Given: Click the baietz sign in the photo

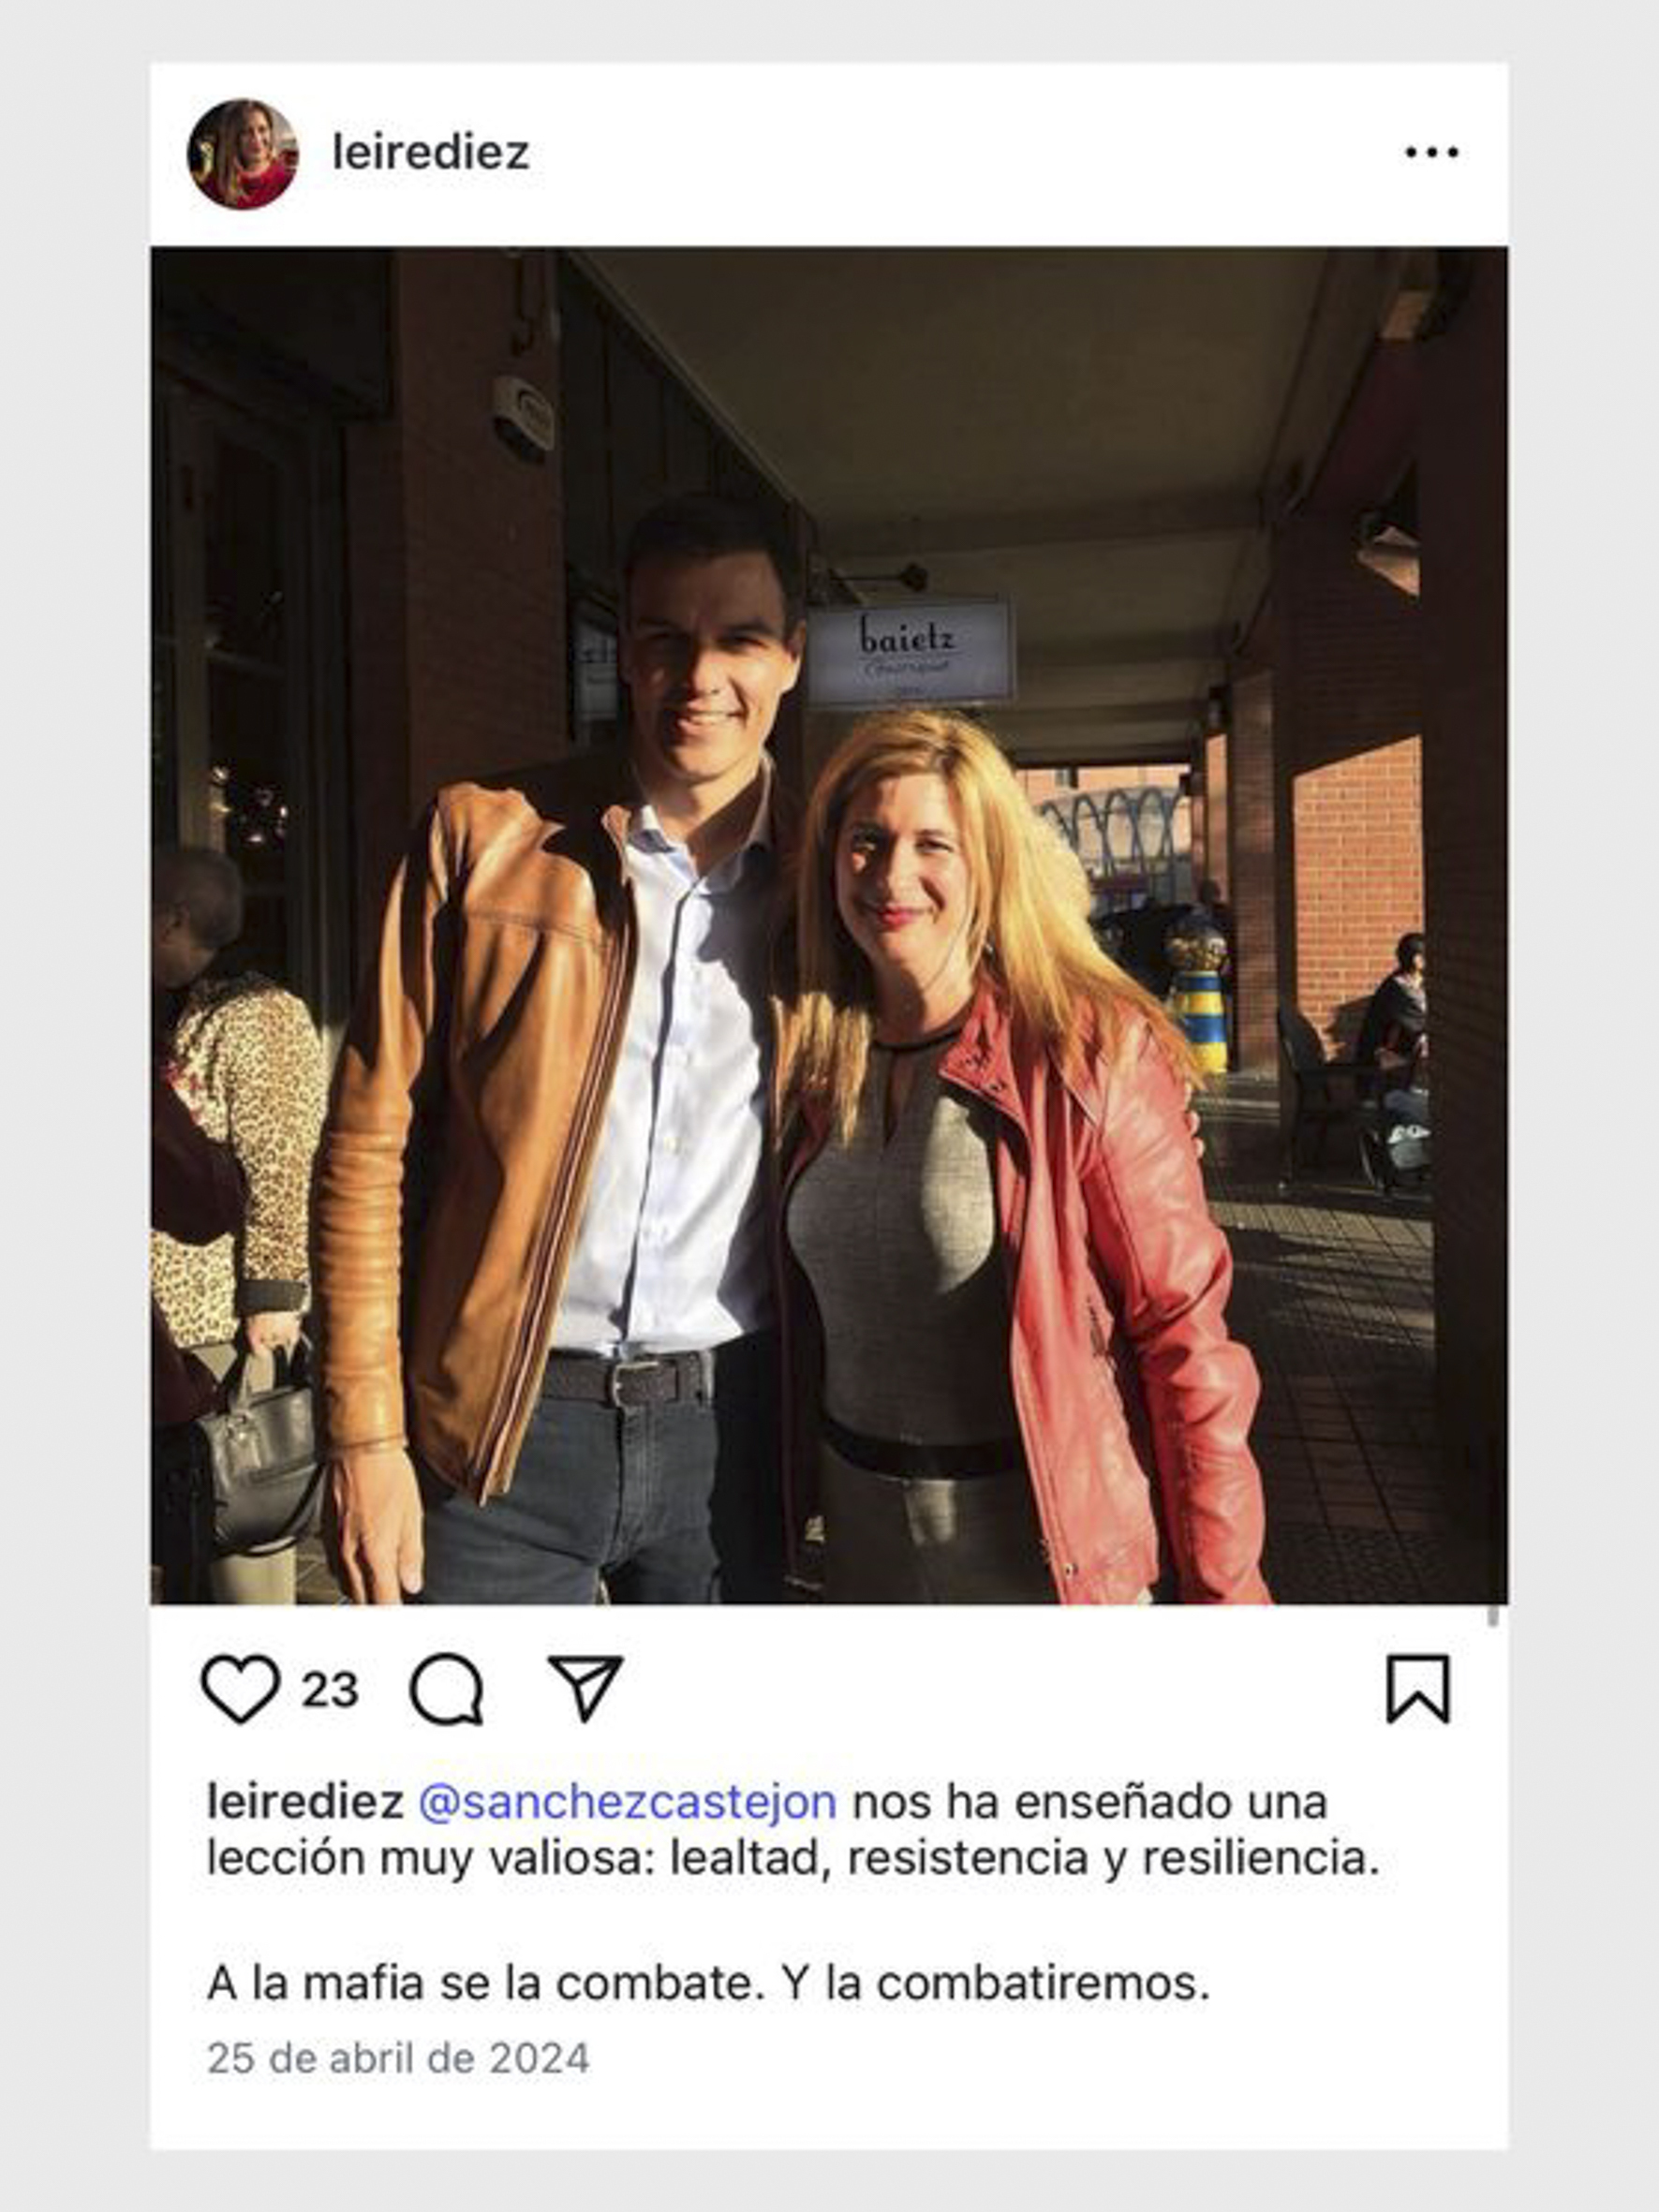Looking at the screenshot, I should coord(909,652).
